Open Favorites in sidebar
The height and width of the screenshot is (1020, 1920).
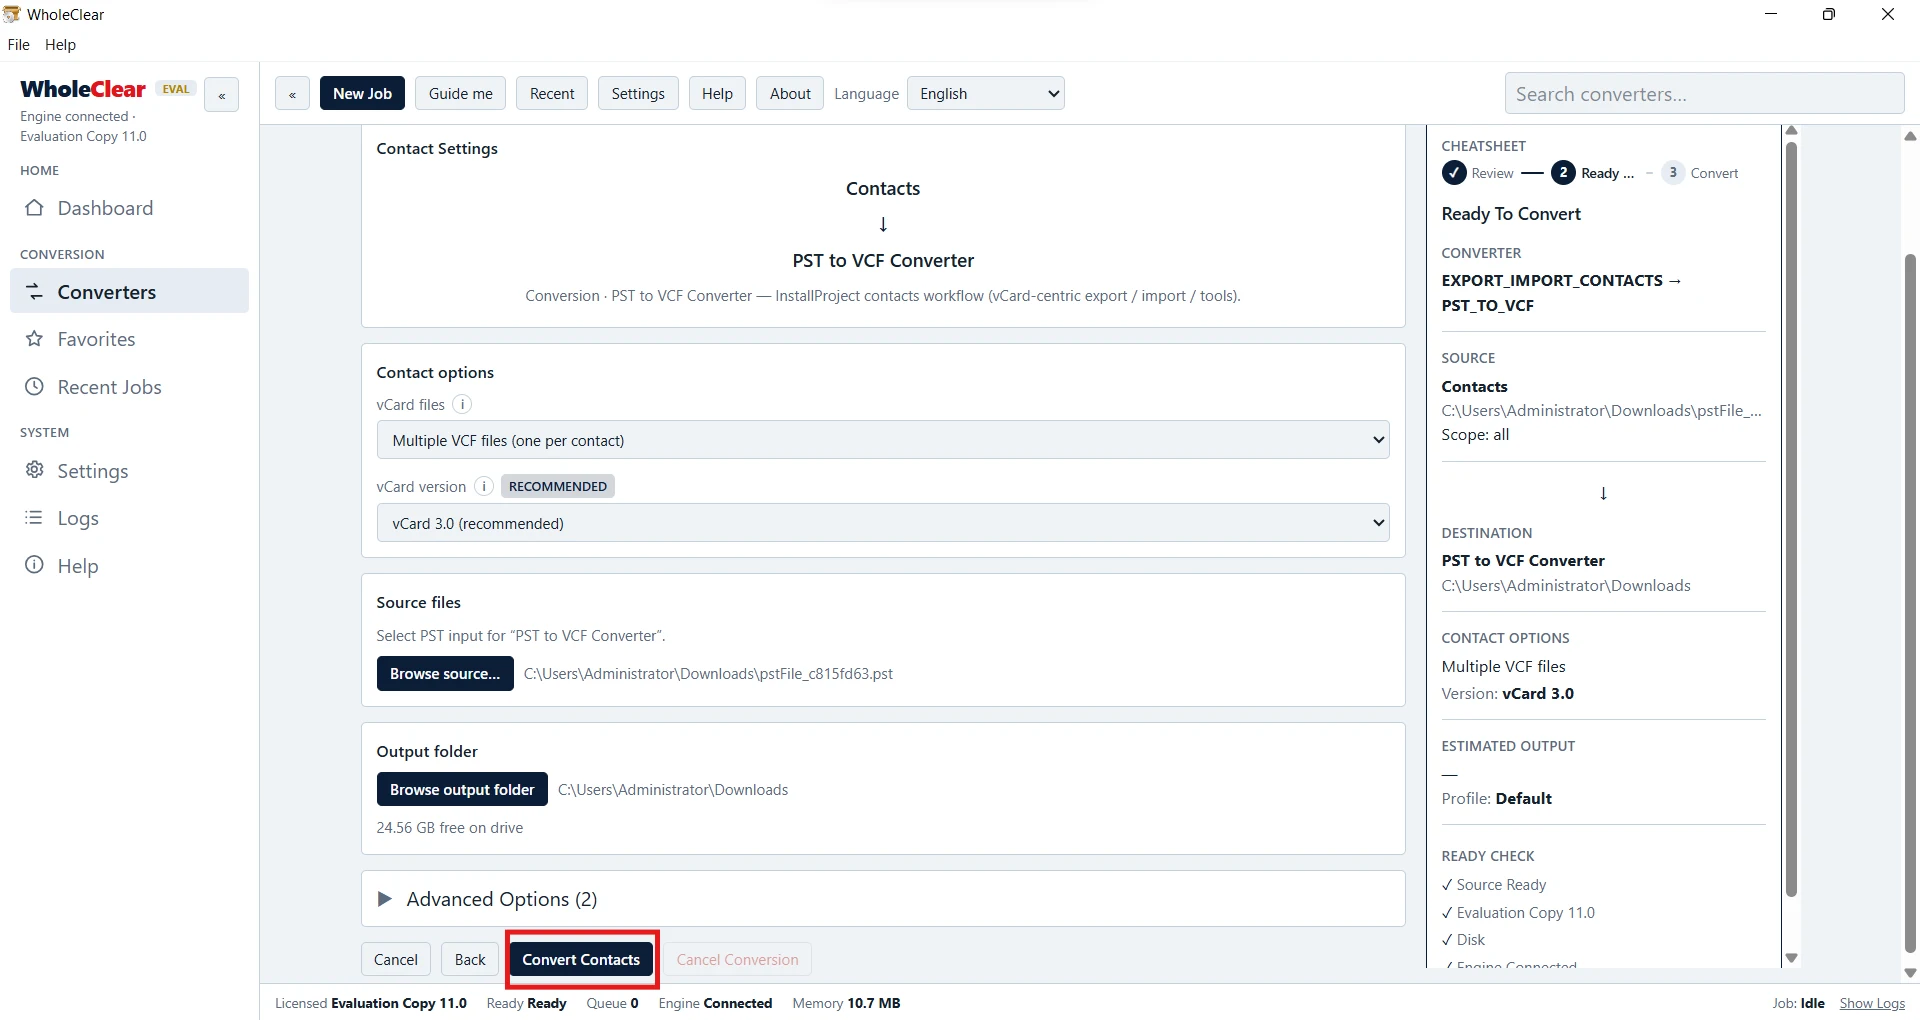tap(130, 339)
